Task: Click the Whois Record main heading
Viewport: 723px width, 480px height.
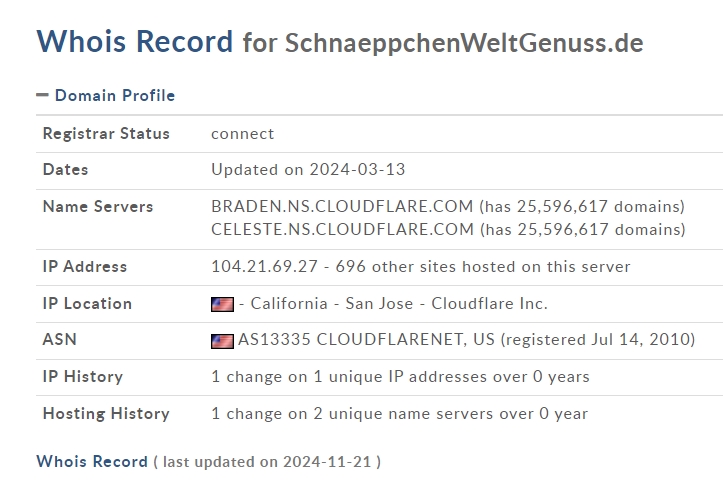Action: point(135,41)
